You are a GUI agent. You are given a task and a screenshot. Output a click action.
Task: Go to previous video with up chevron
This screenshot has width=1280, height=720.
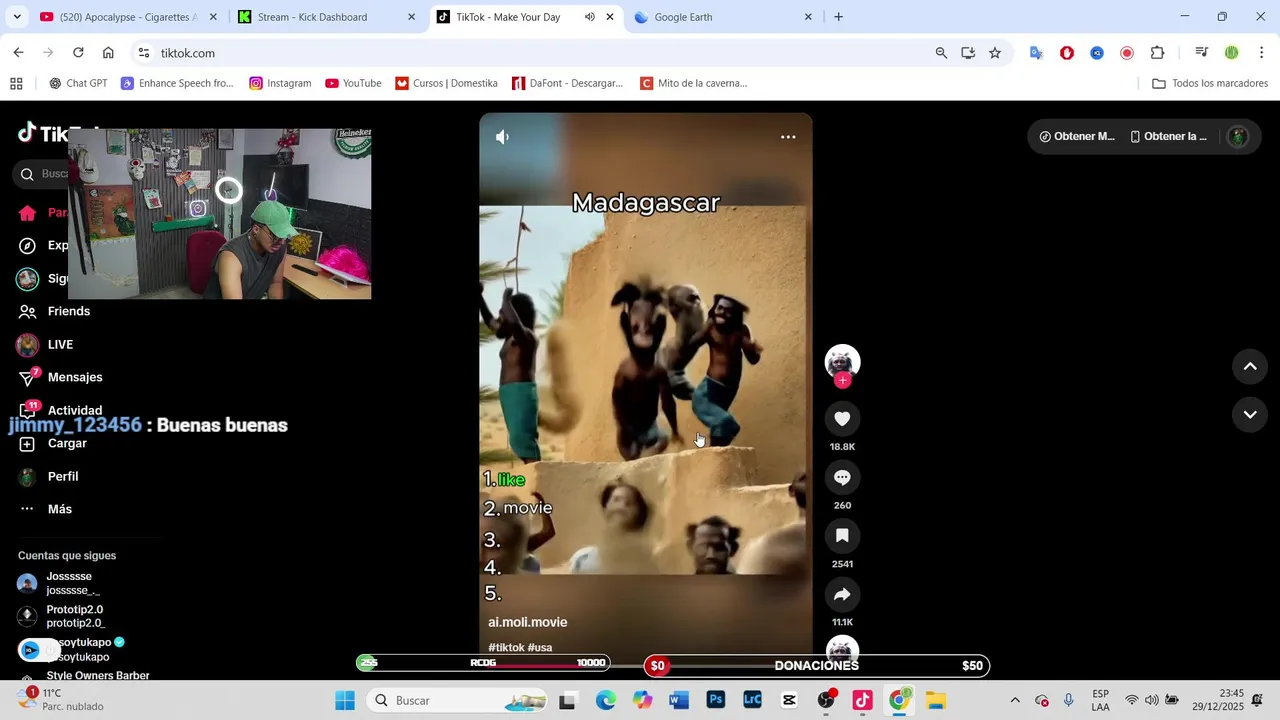point(1250,366)
